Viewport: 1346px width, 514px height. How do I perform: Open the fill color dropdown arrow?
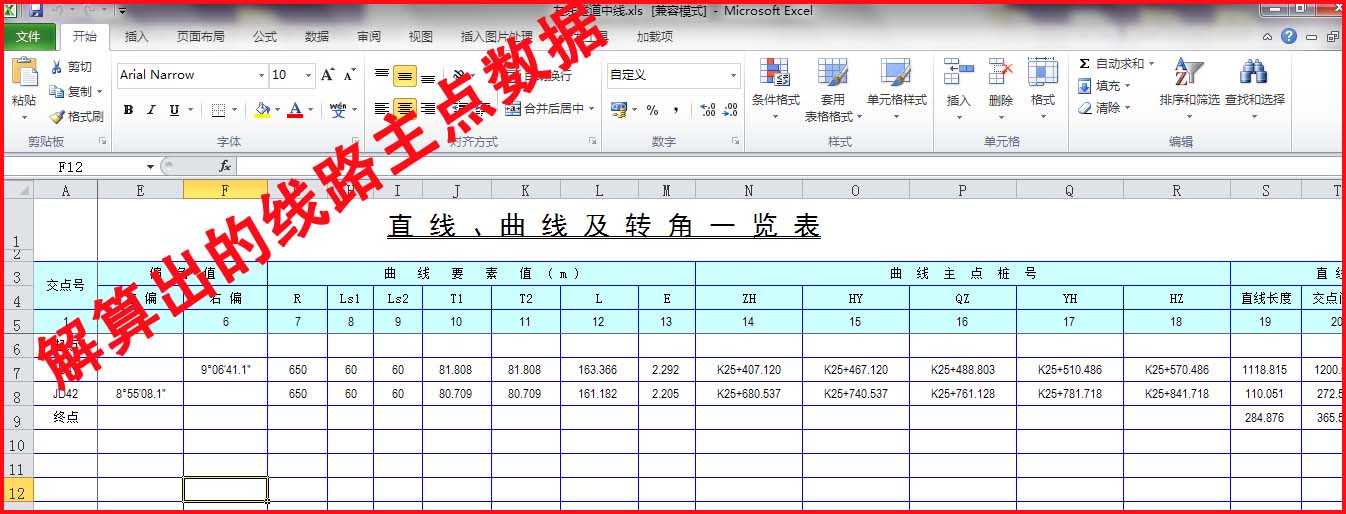pos(277,110)
